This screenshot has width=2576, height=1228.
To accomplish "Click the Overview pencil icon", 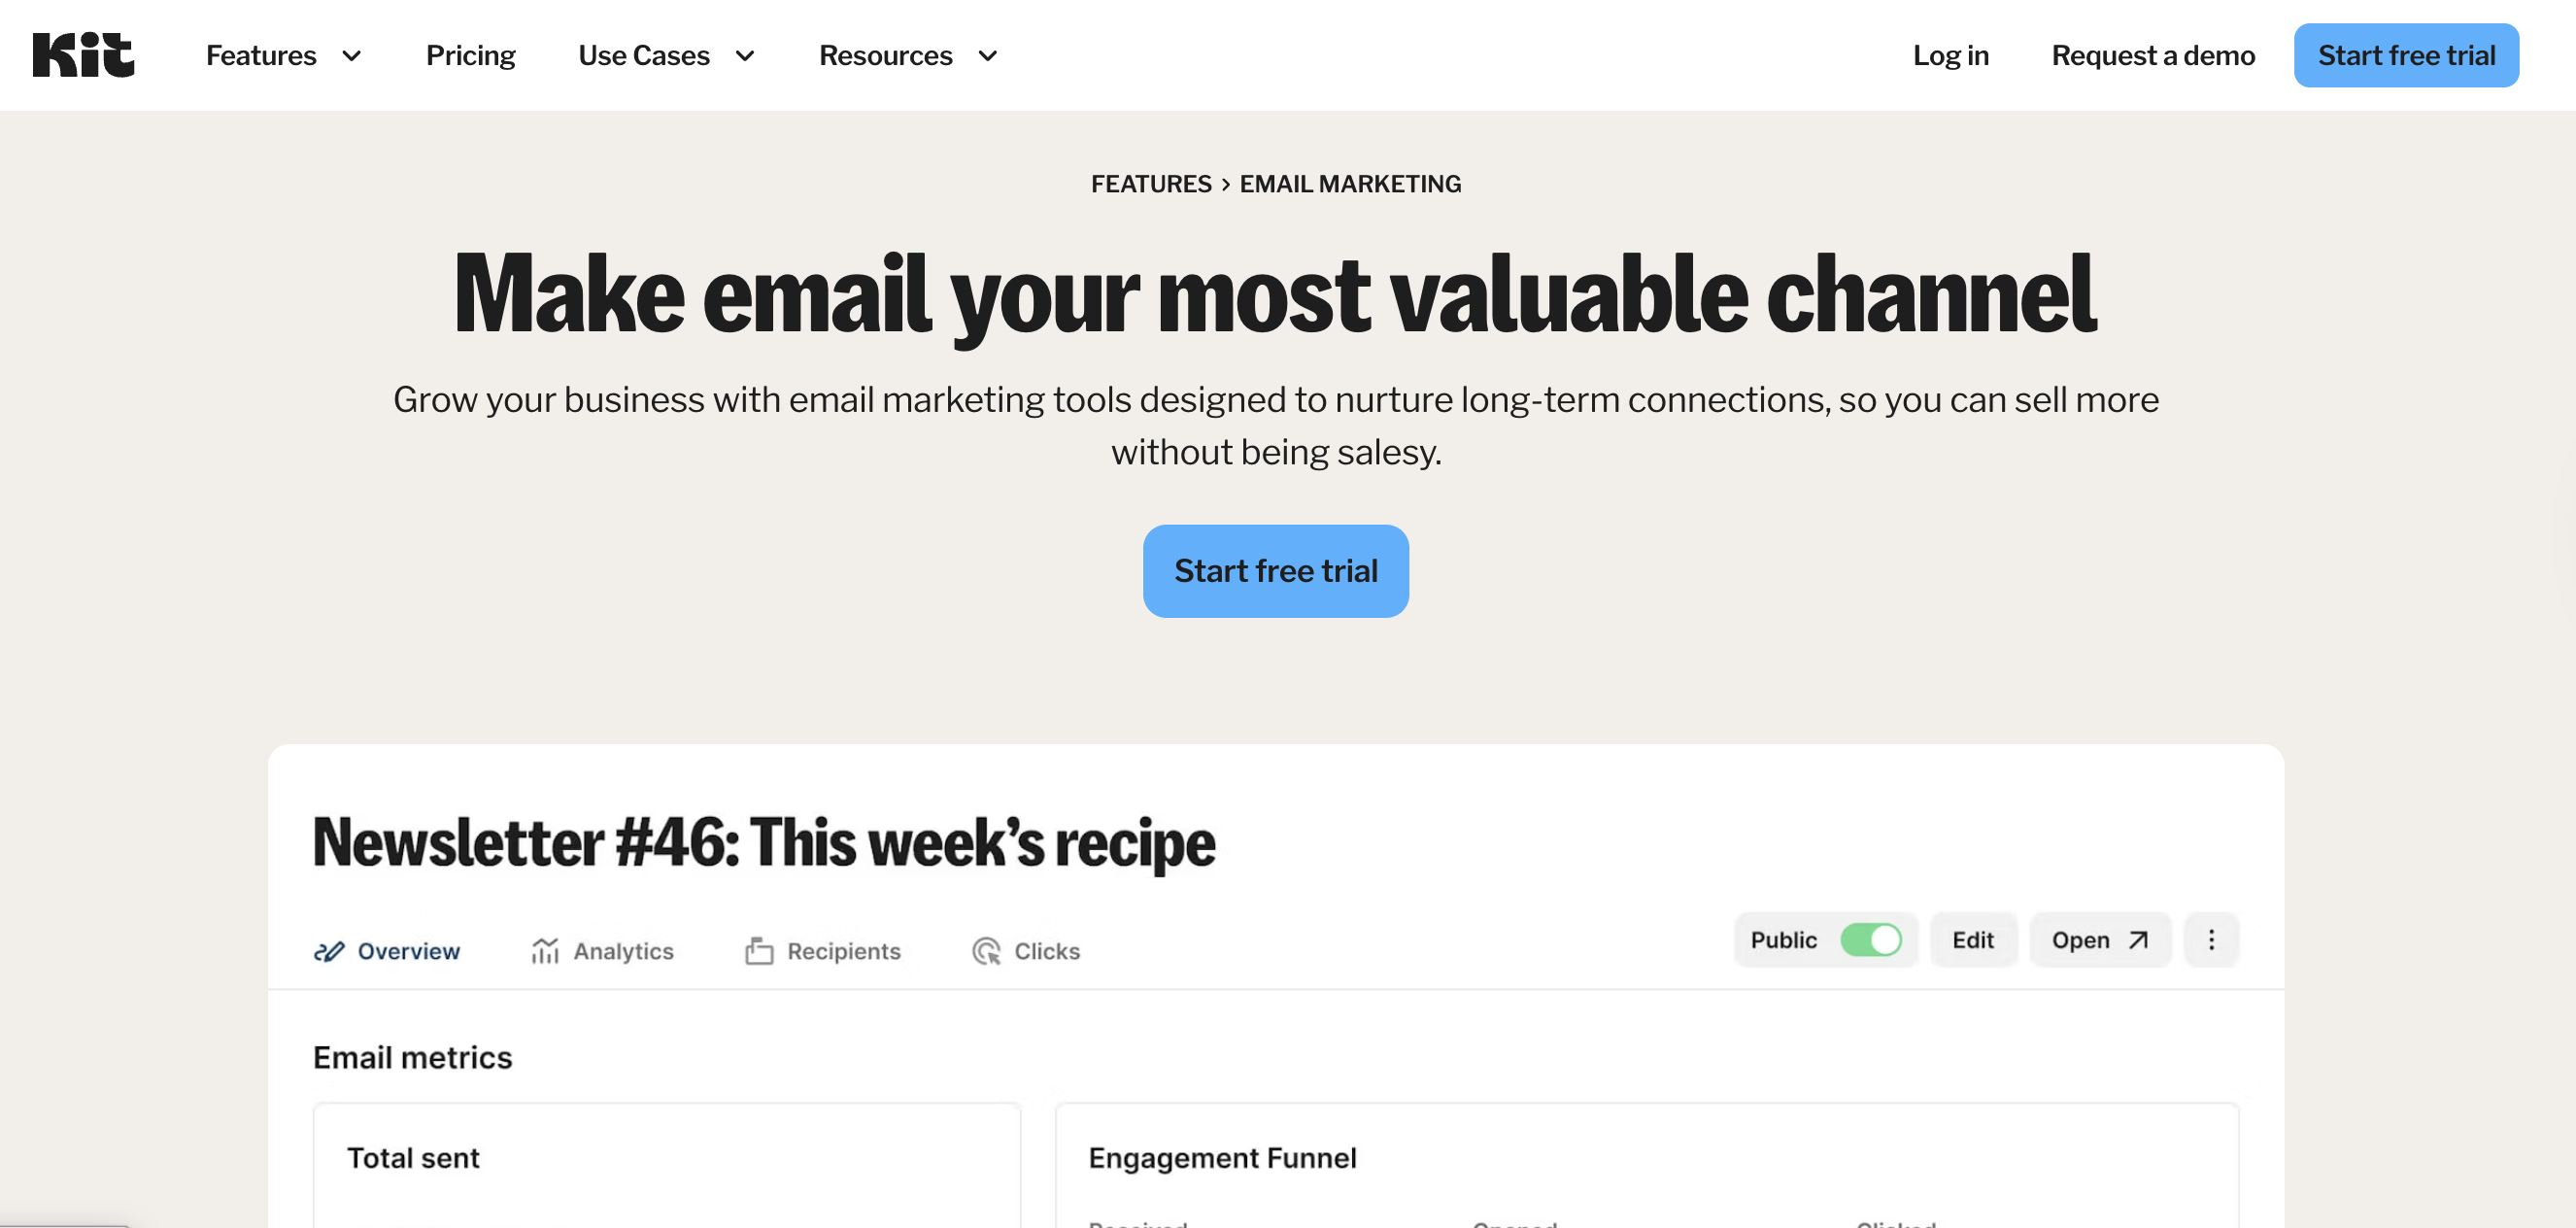I will (x=329, y=951).
